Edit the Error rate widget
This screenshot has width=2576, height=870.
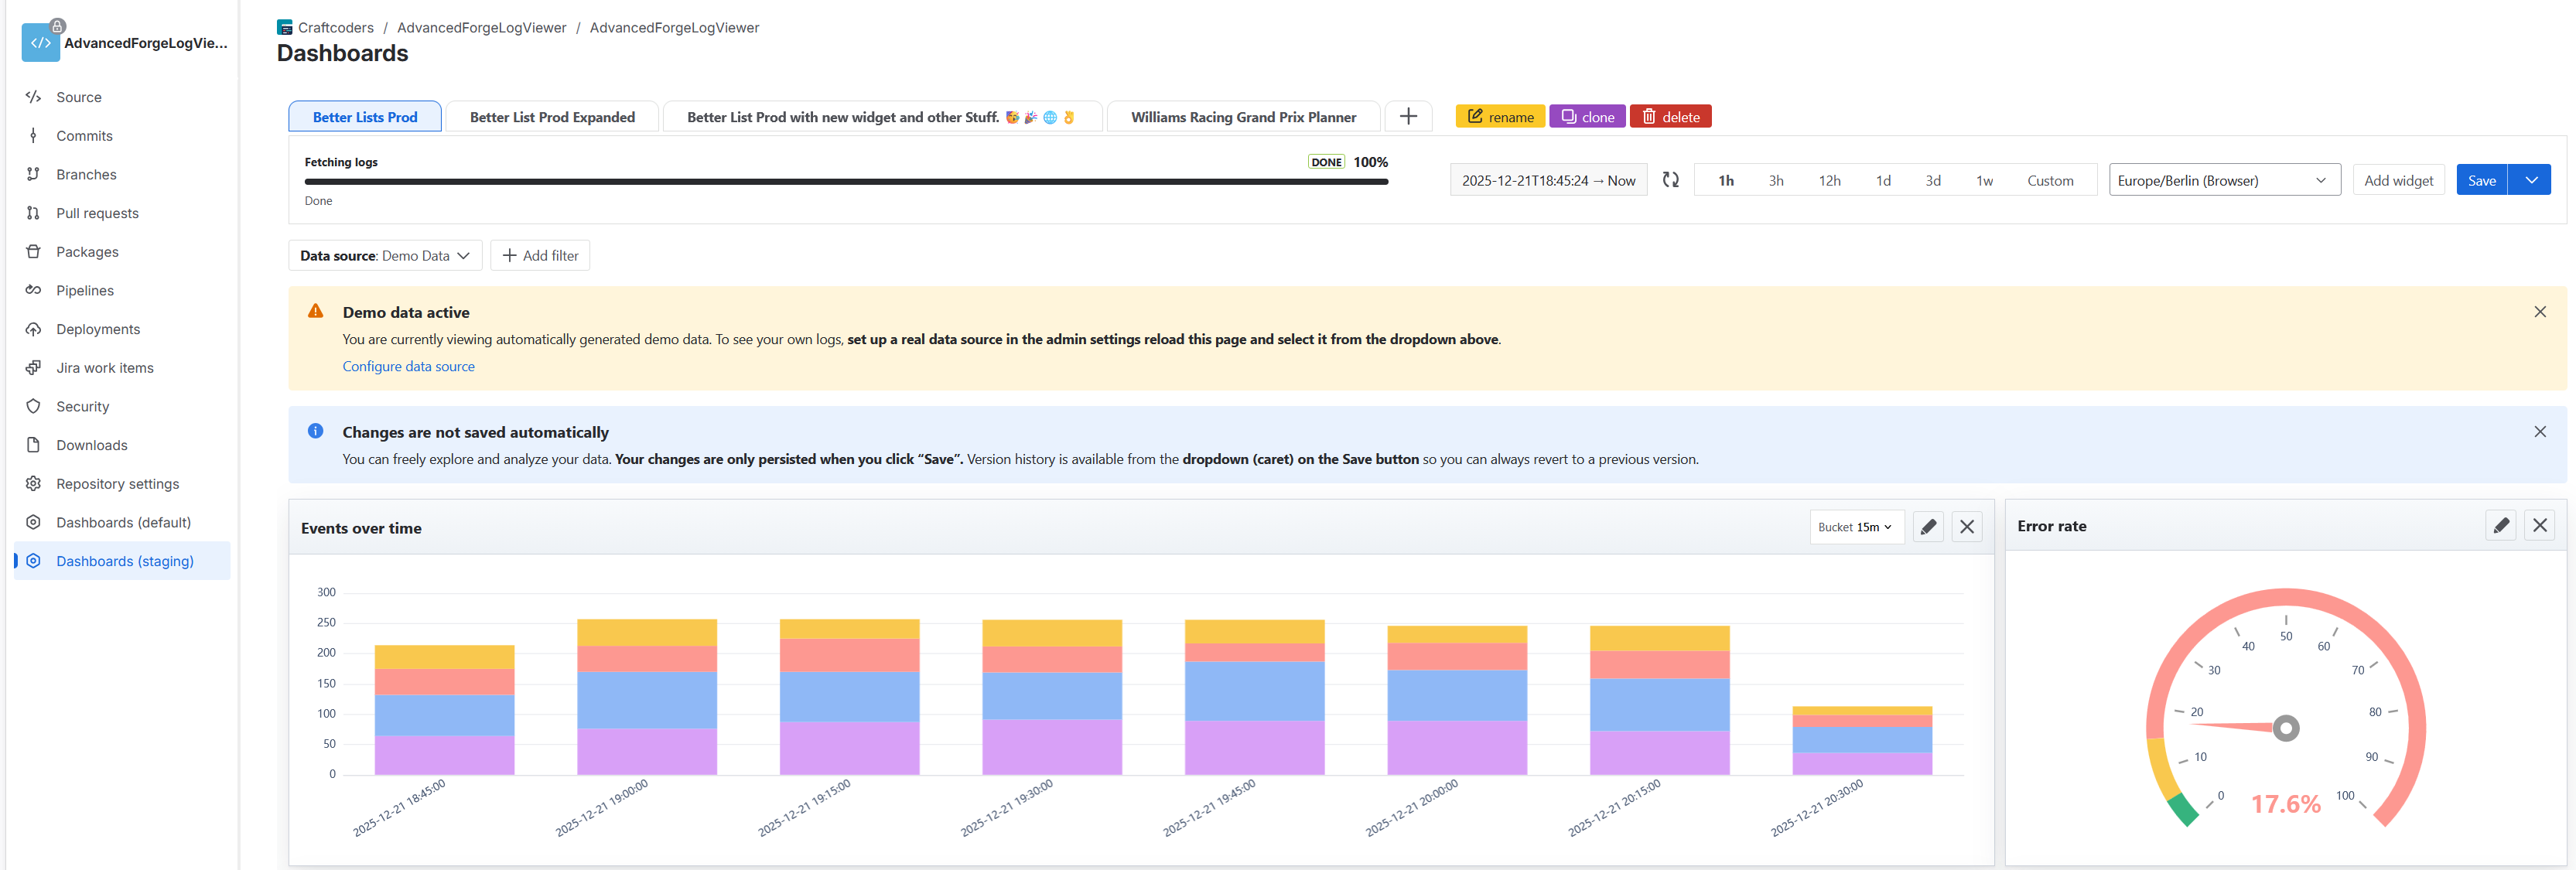click(2500, 525)
